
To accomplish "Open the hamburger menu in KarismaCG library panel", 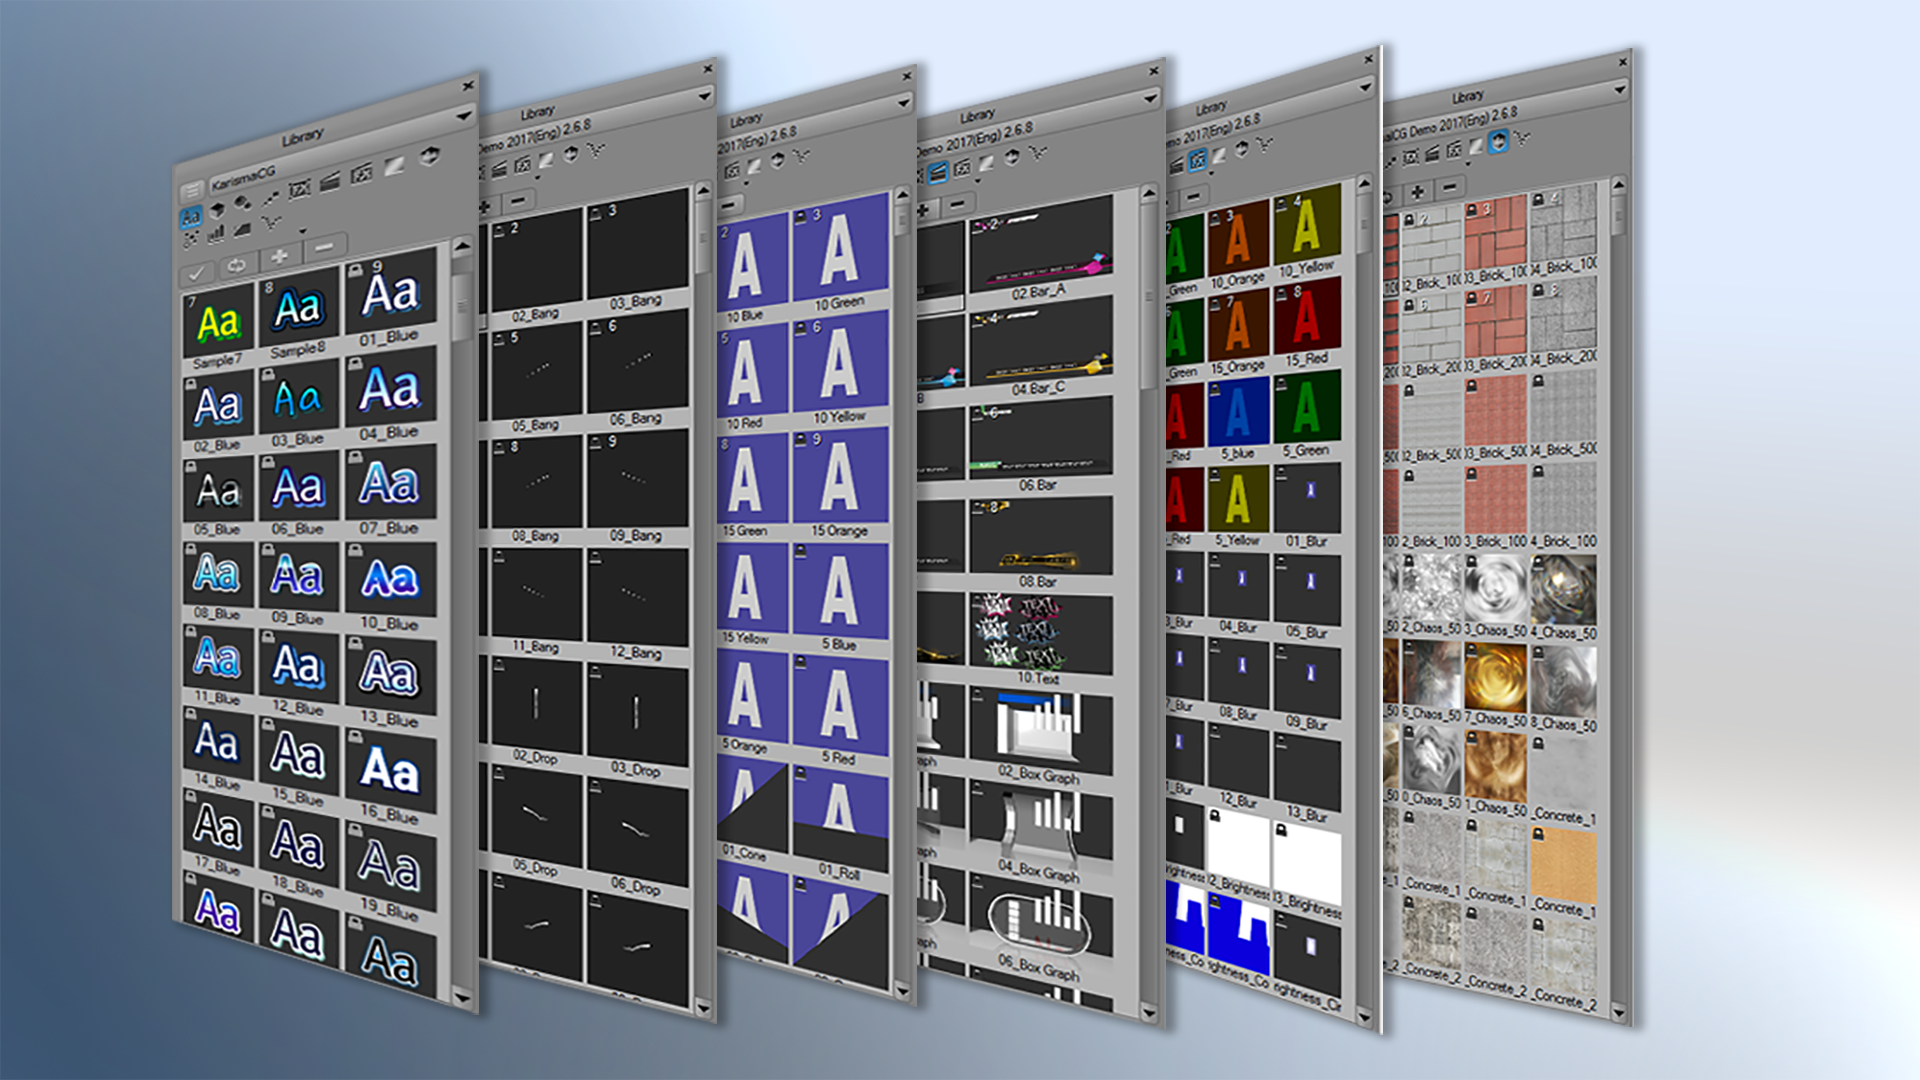I will (x=192, y=192).
